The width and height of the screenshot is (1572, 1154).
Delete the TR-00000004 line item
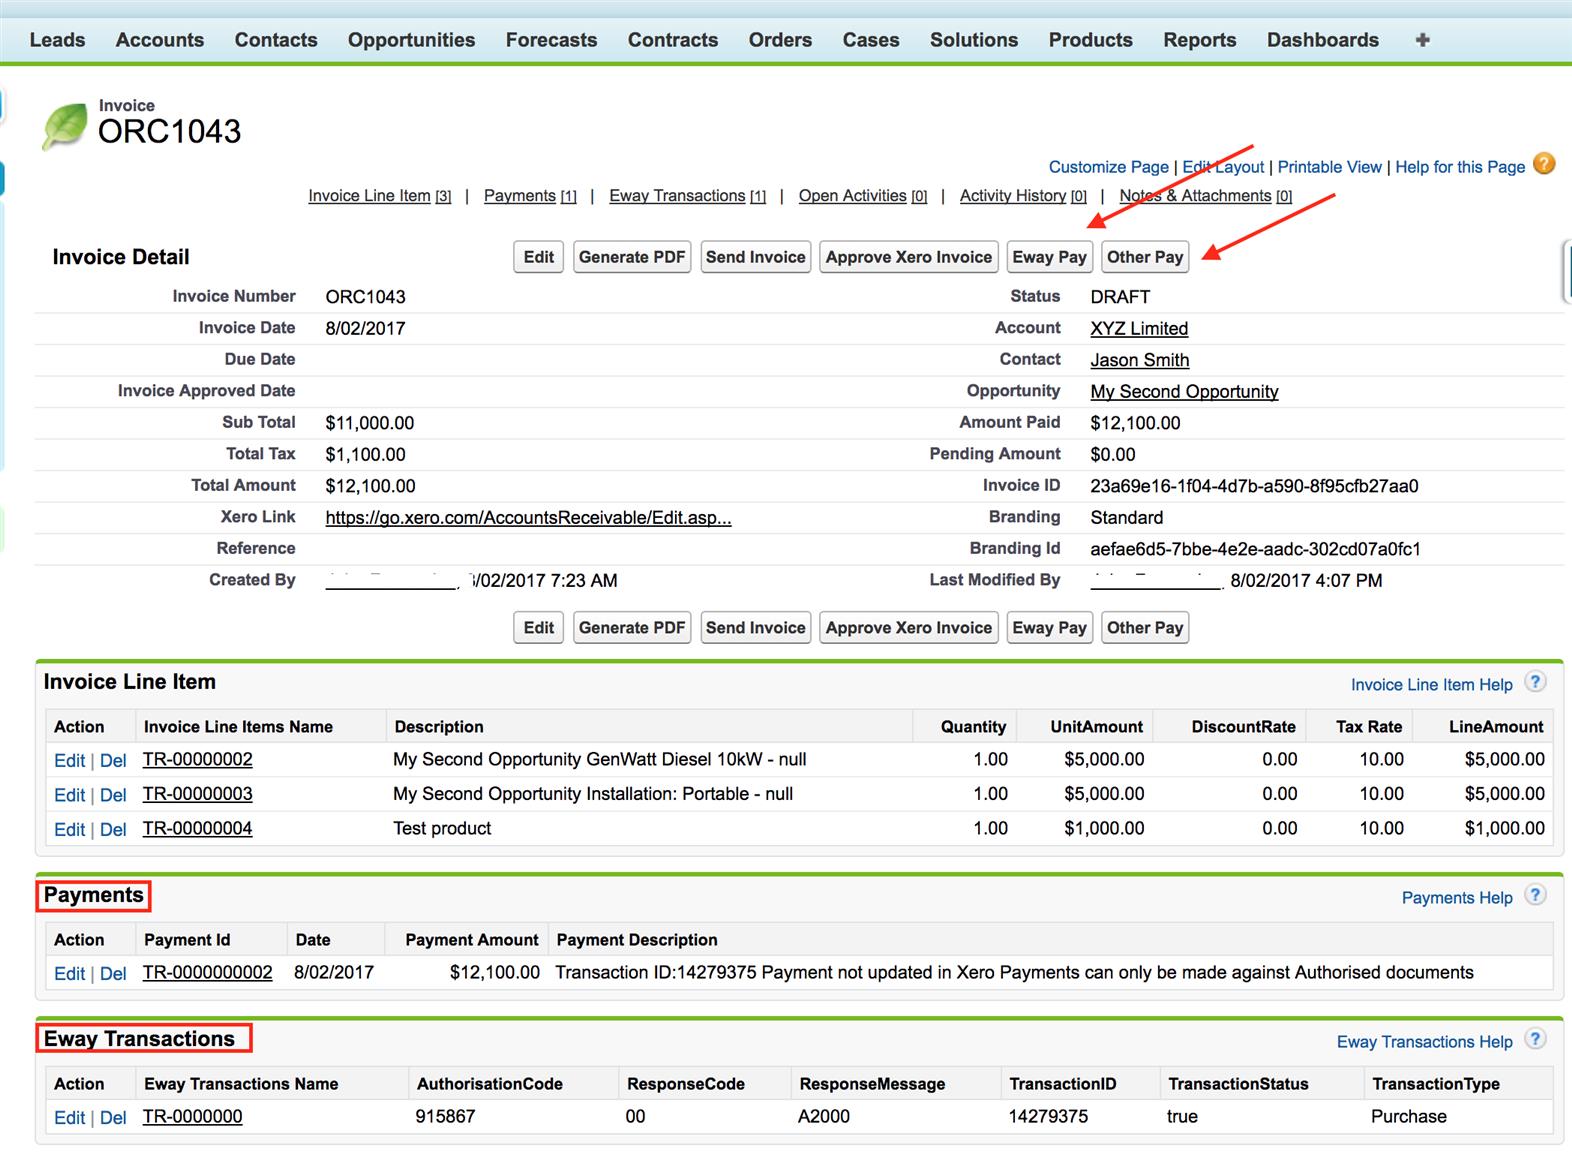(x=113, y=830)
